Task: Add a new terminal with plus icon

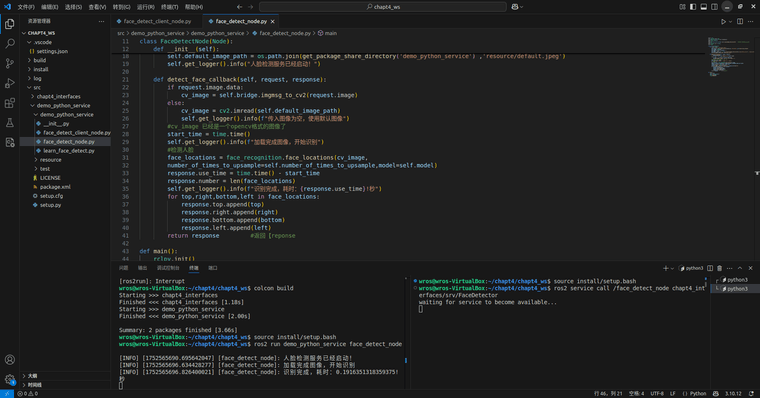Action: [x=665, y=268]
